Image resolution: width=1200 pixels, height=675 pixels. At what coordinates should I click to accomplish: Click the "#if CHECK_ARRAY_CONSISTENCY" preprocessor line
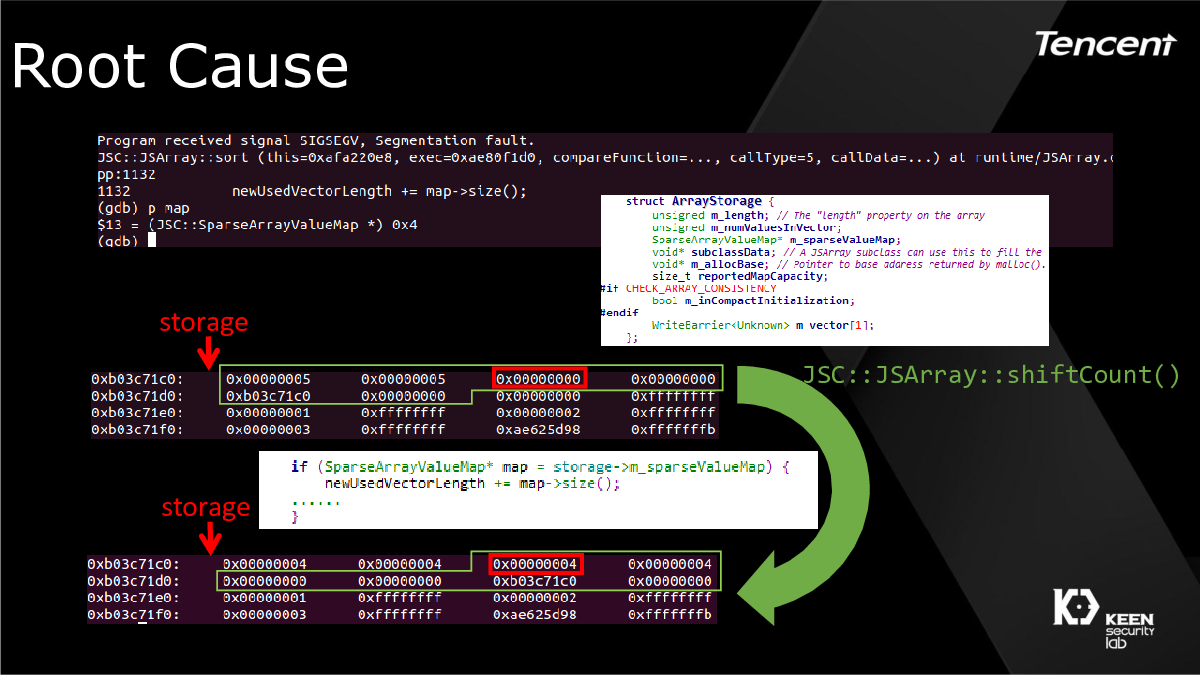point(688,288)
